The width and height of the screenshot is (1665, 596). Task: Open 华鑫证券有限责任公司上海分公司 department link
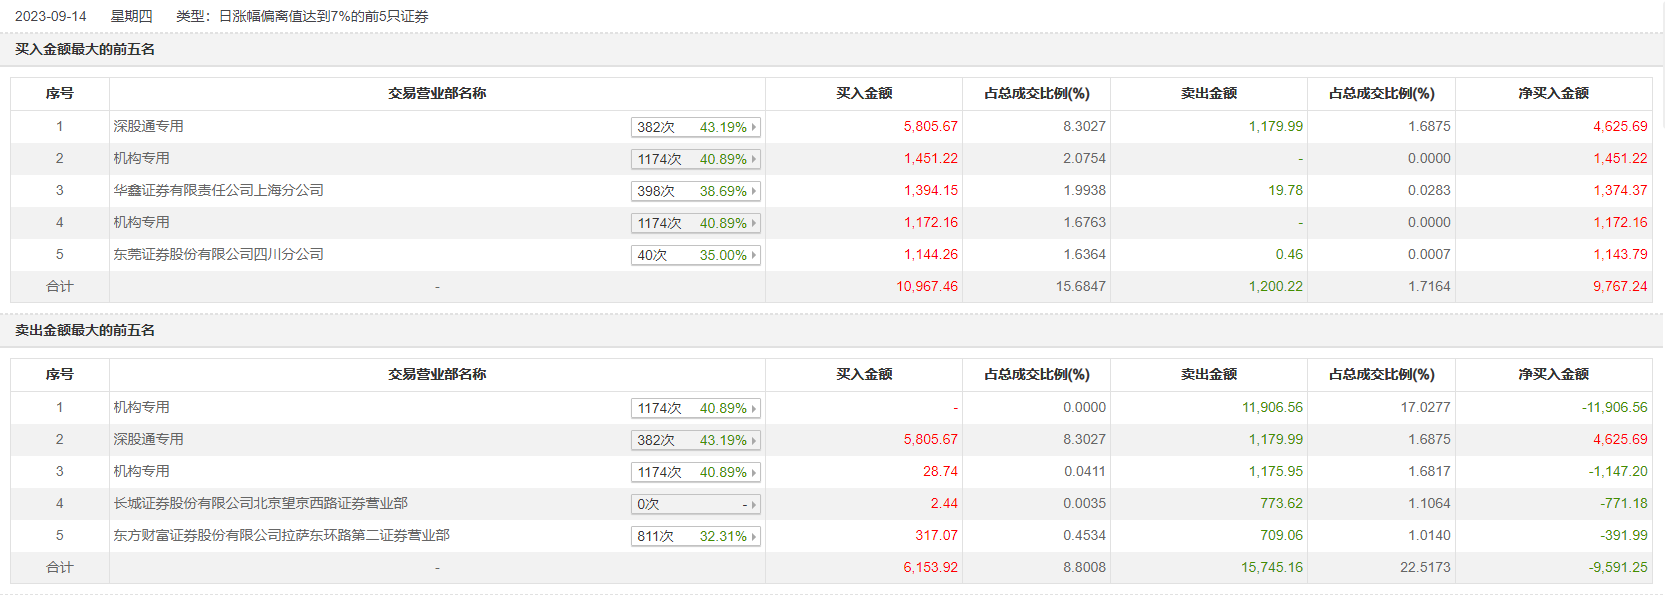218,190
